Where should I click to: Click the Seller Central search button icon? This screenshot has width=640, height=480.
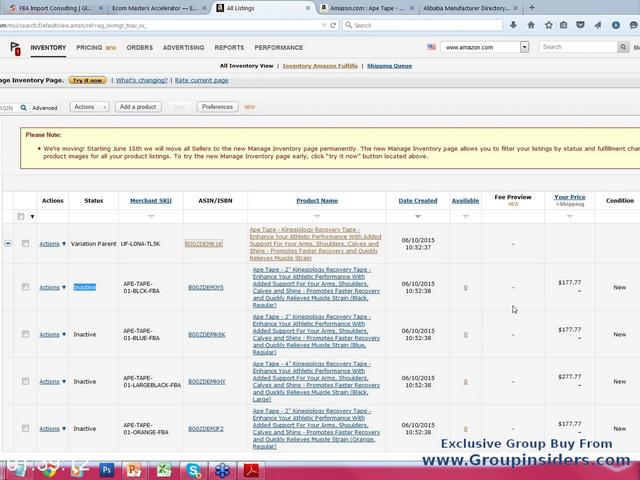click(x=623, y=47)
